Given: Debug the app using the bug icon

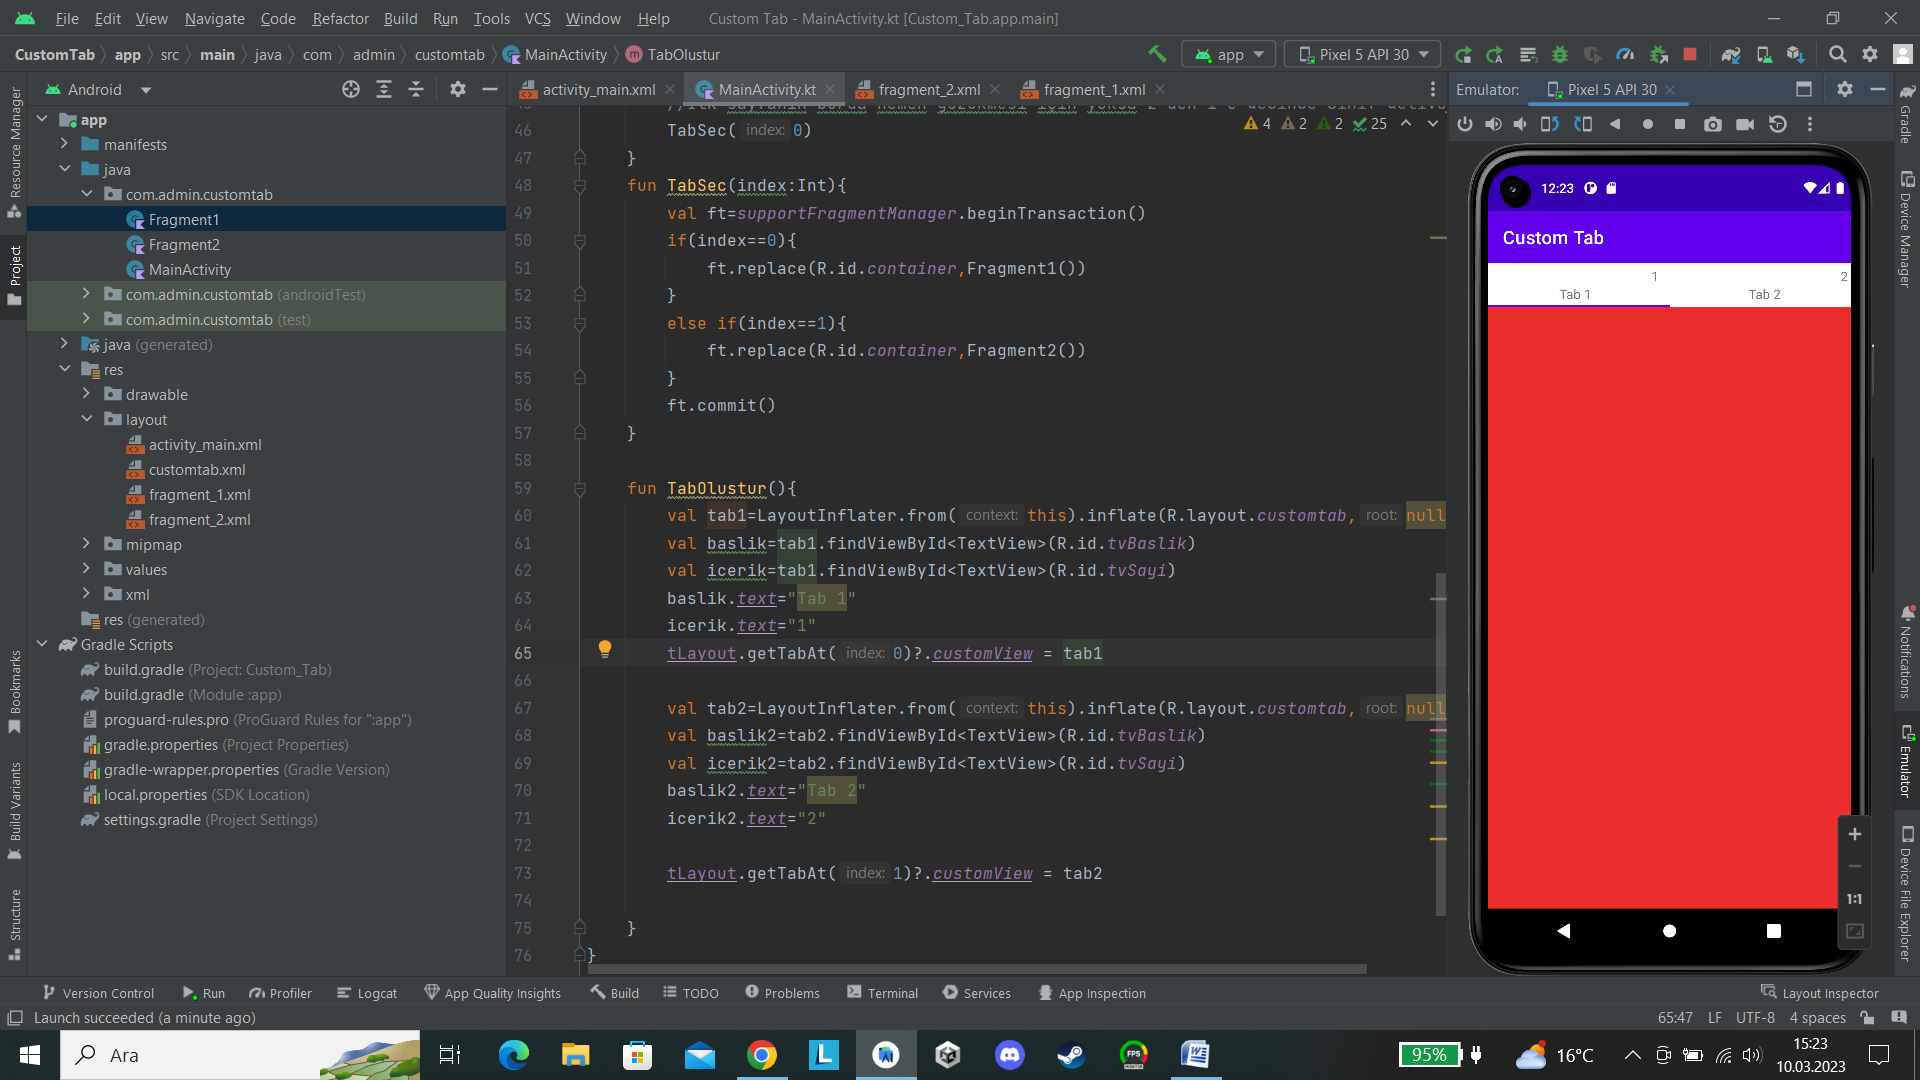Looking at the screenshot, I should click(x=1560, y=54).
